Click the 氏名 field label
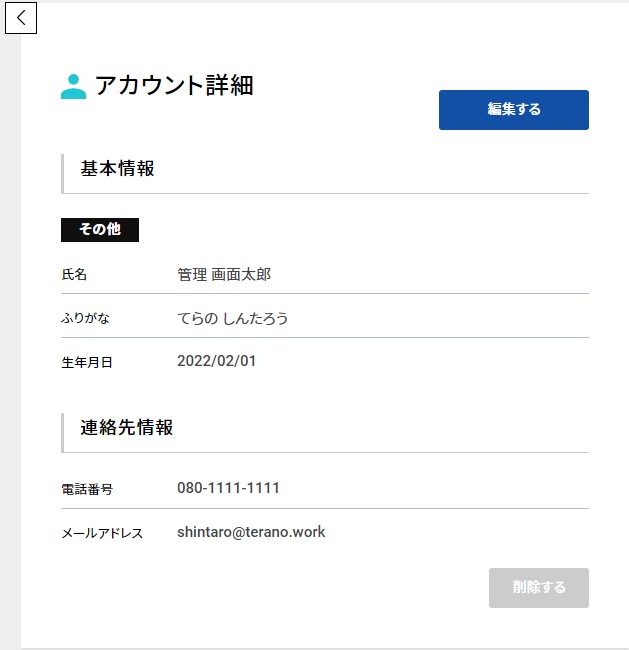Image resolution: width=629 pixels, height=650 pixels. click(75, 274)
